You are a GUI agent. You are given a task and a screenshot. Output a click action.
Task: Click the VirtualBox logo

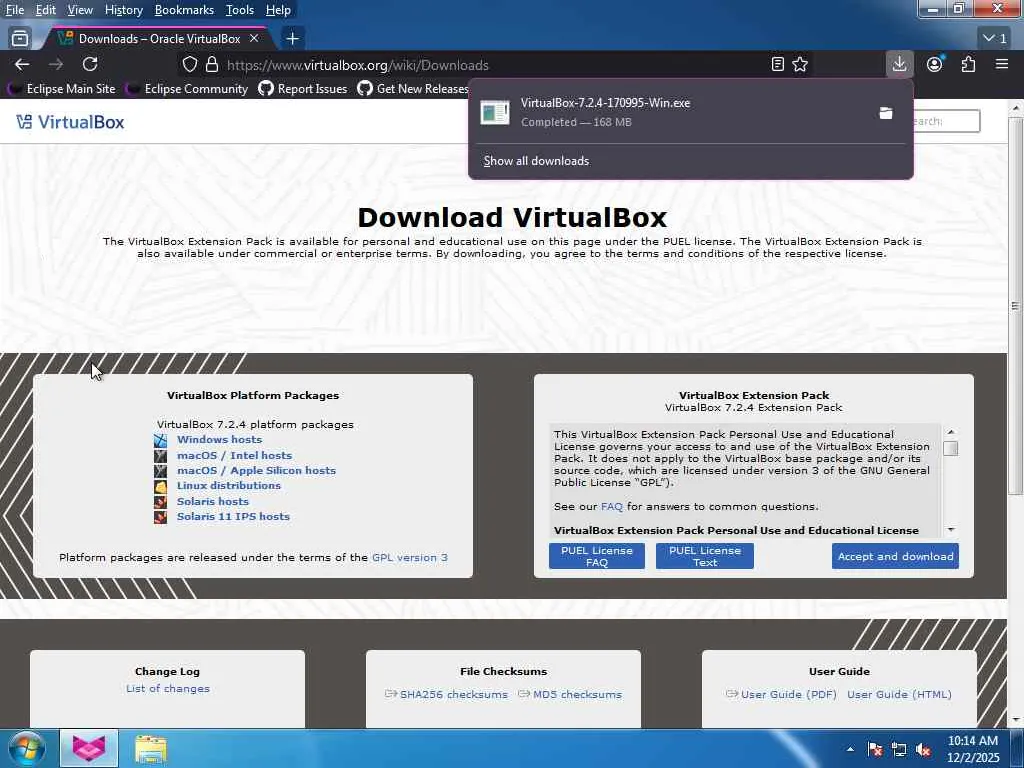tap(71, 121)
